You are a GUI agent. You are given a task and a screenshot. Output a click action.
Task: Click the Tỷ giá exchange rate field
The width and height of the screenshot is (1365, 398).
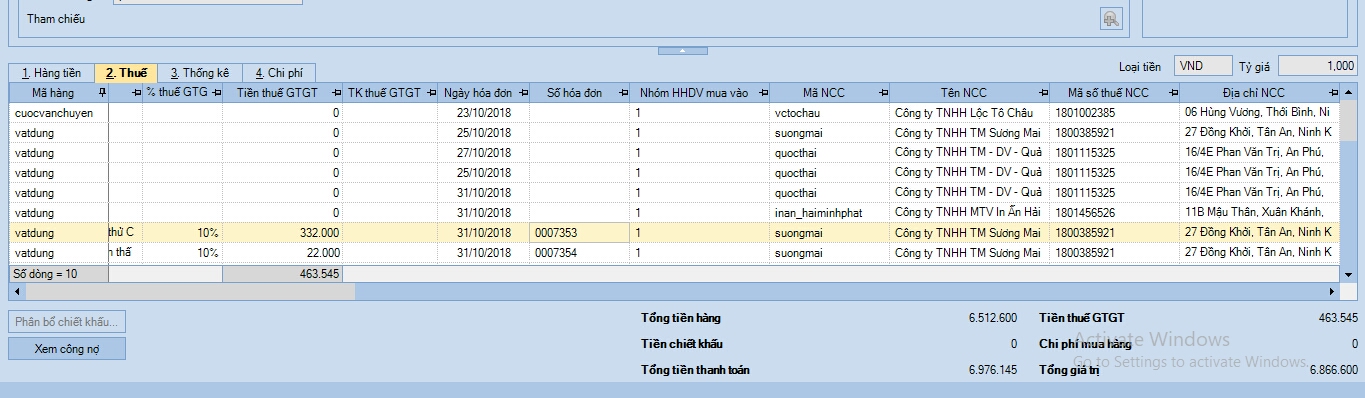1318,66
